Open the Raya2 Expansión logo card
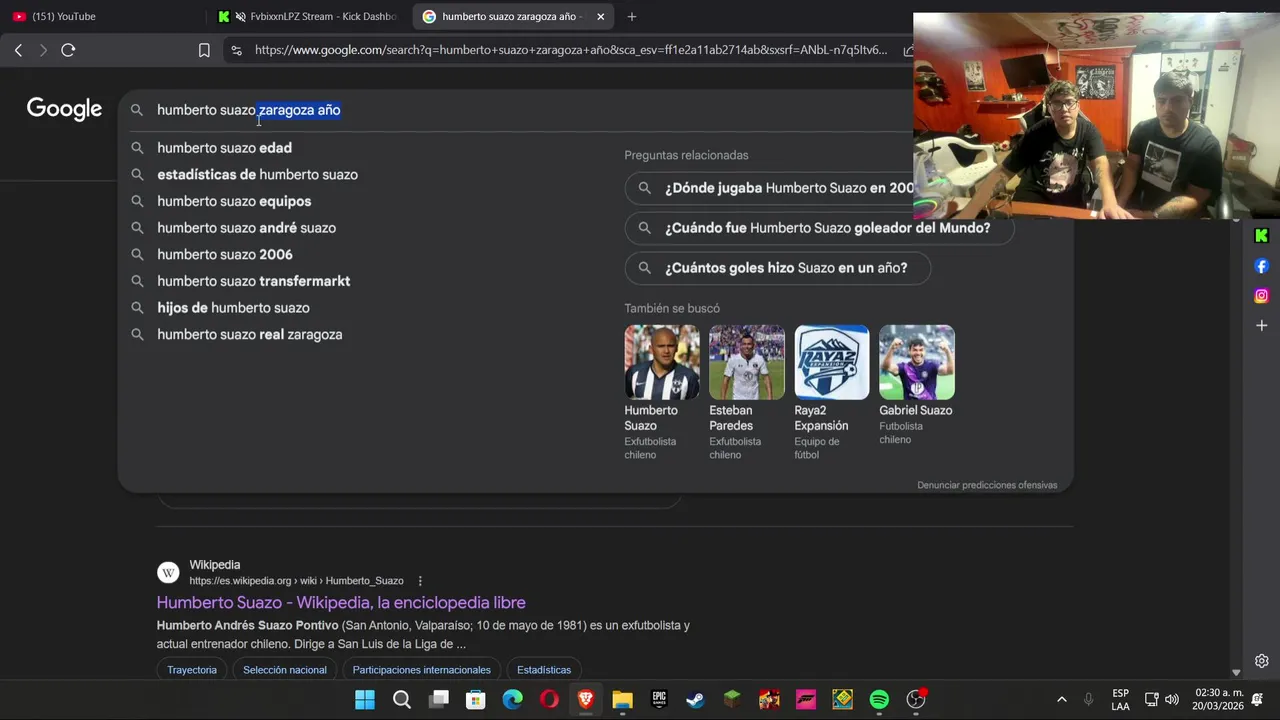Viewport: 1280px width, 720px height. click(x=832, y=362)
